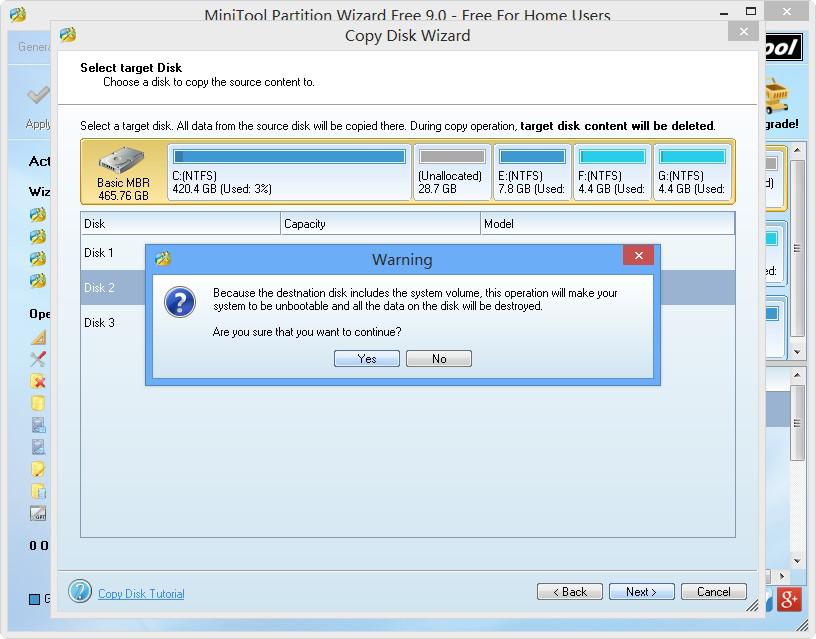The height and width of the screenshot is (639, 816).
Task: Open the General menu in the main window
Action: [x=33, y=47]
